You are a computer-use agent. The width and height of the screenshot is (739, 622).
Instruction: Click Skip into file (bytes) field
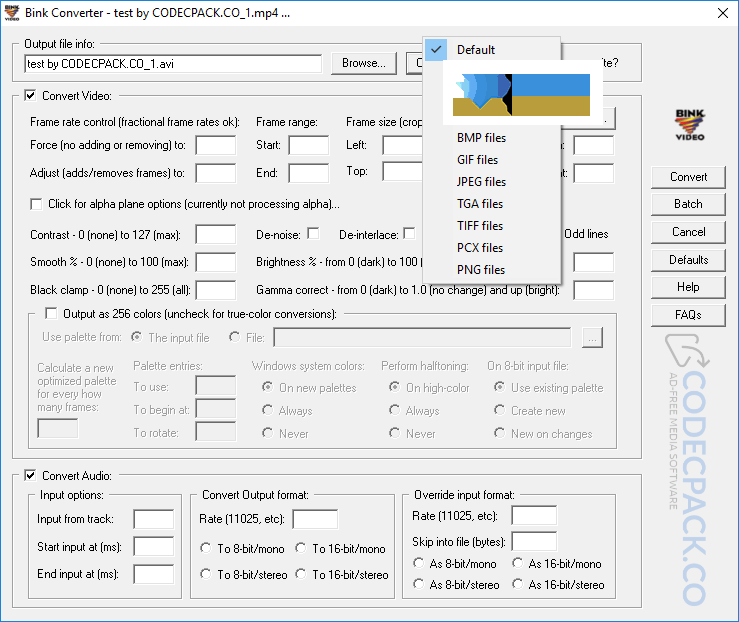534,541
